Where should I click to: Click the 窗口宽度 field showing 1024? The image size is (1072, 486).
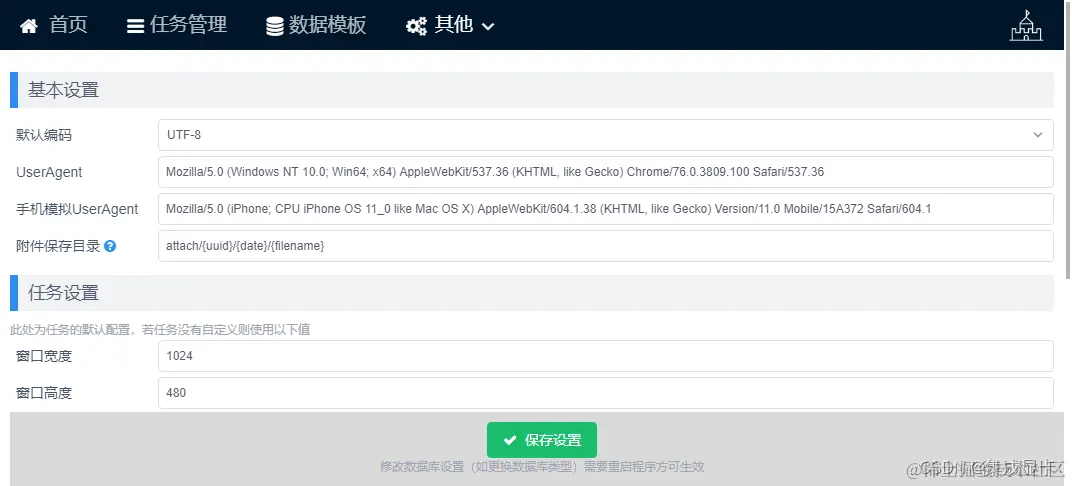point(606,355)
